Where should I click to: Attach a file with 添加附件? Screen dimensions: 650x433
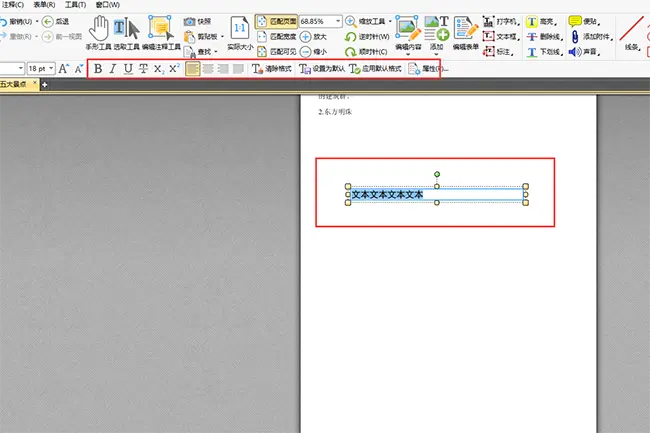[x=591, y=36]
